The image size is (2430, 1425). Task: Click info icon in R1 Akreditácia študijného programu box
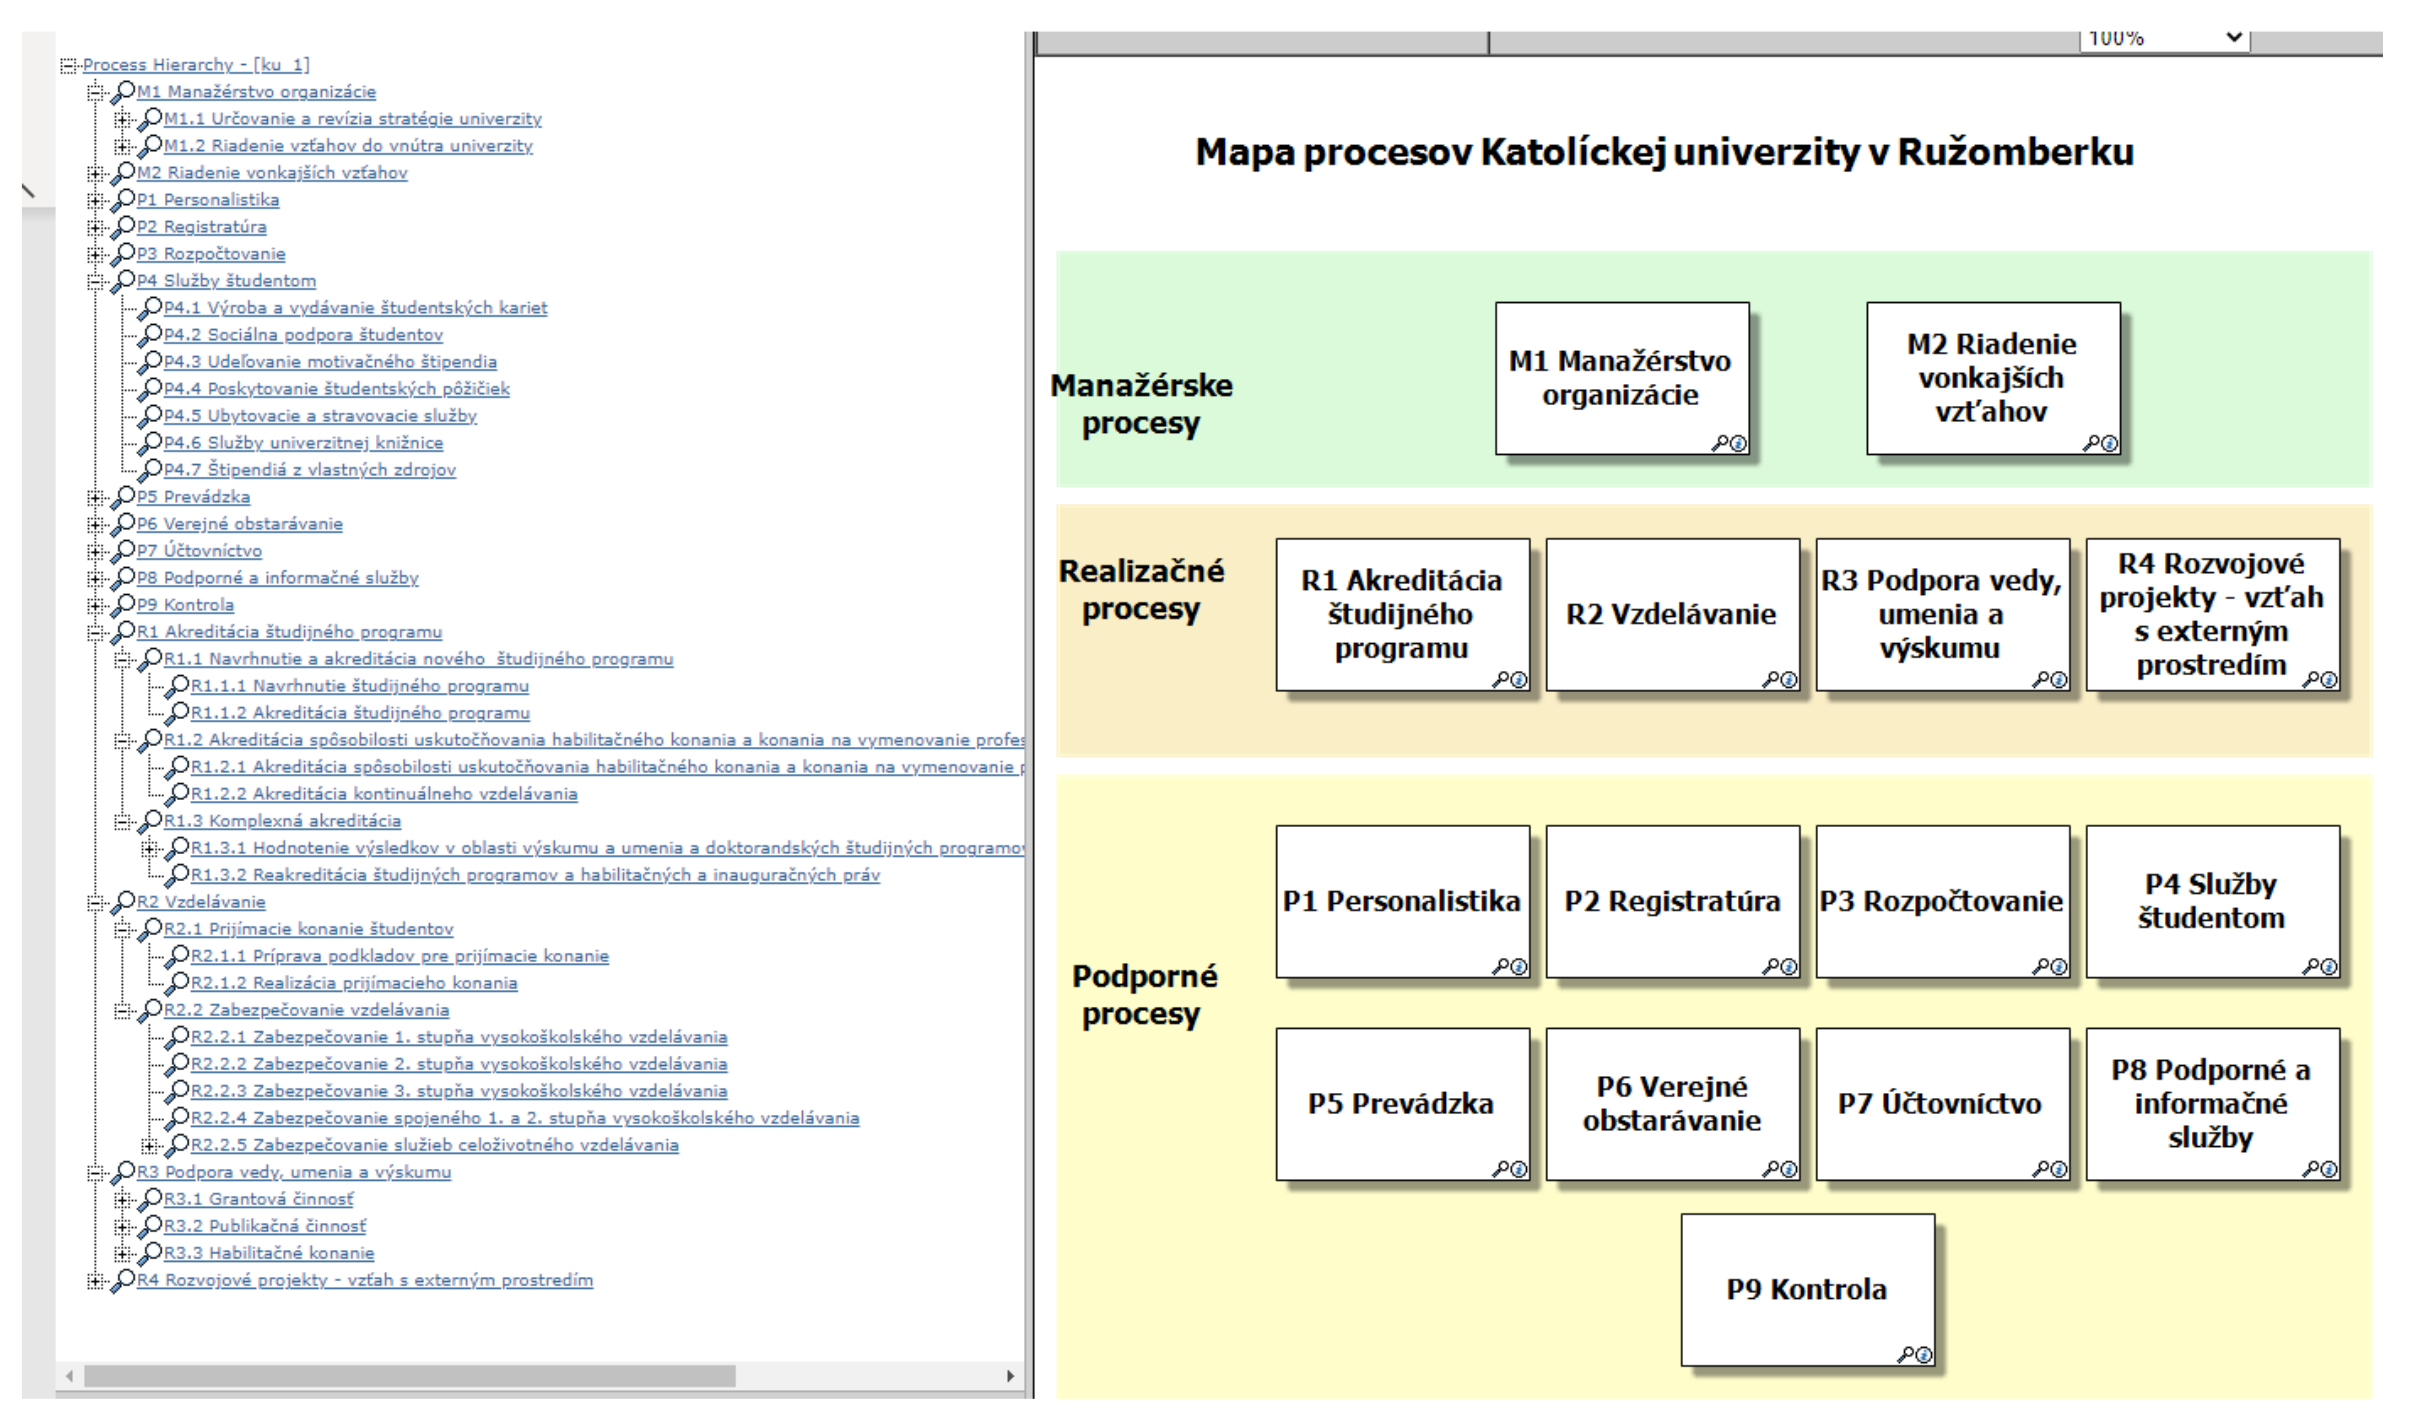1519,680
